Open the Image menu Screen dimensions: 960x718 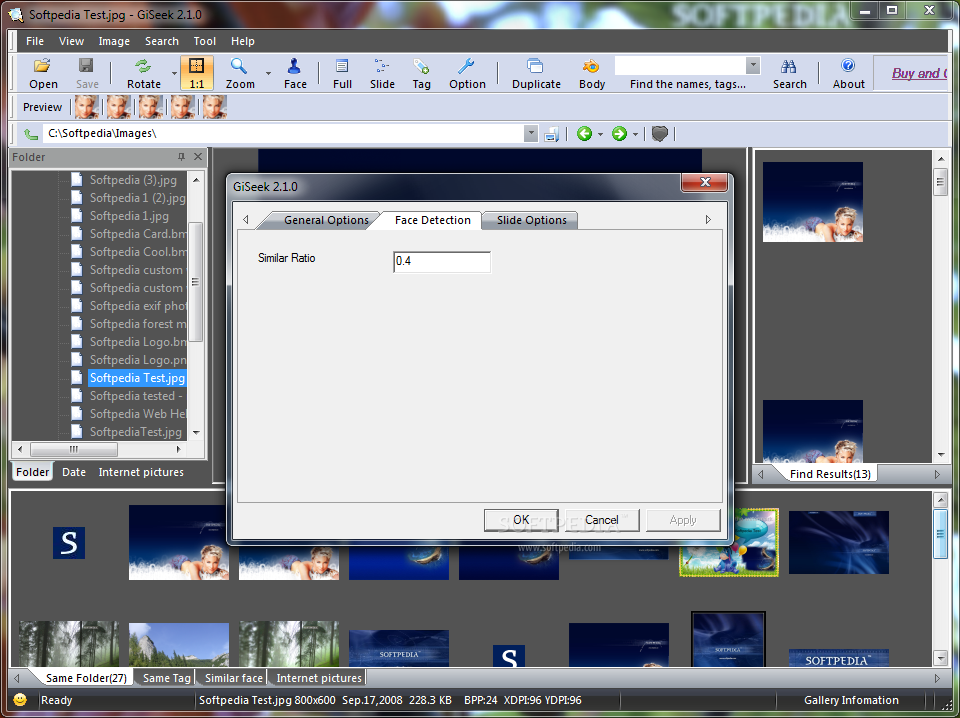114,41
